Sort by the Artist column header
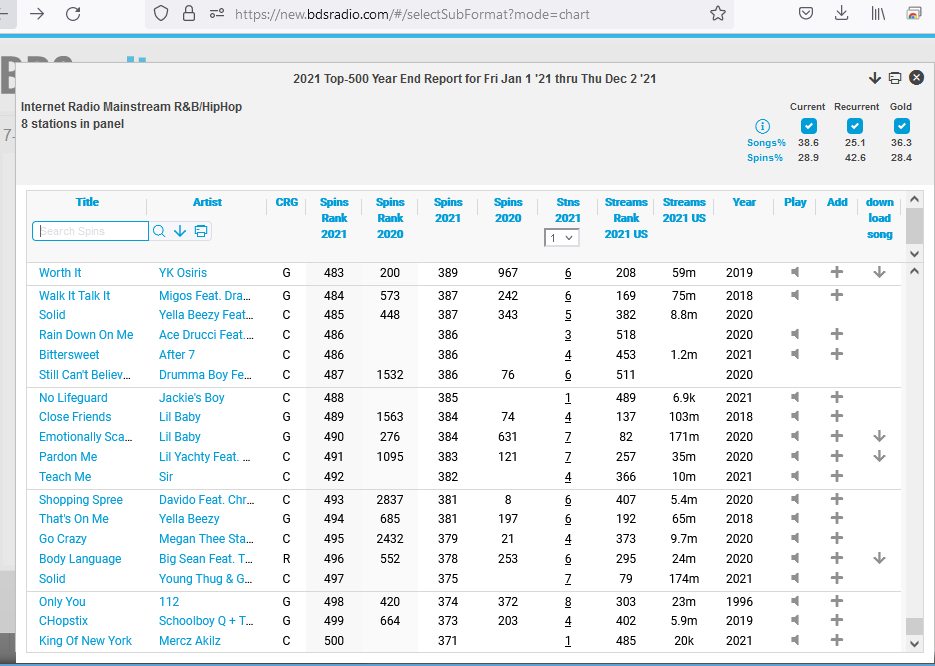The height and width of the screenshot is (666, 935). [x=207, y=202]
